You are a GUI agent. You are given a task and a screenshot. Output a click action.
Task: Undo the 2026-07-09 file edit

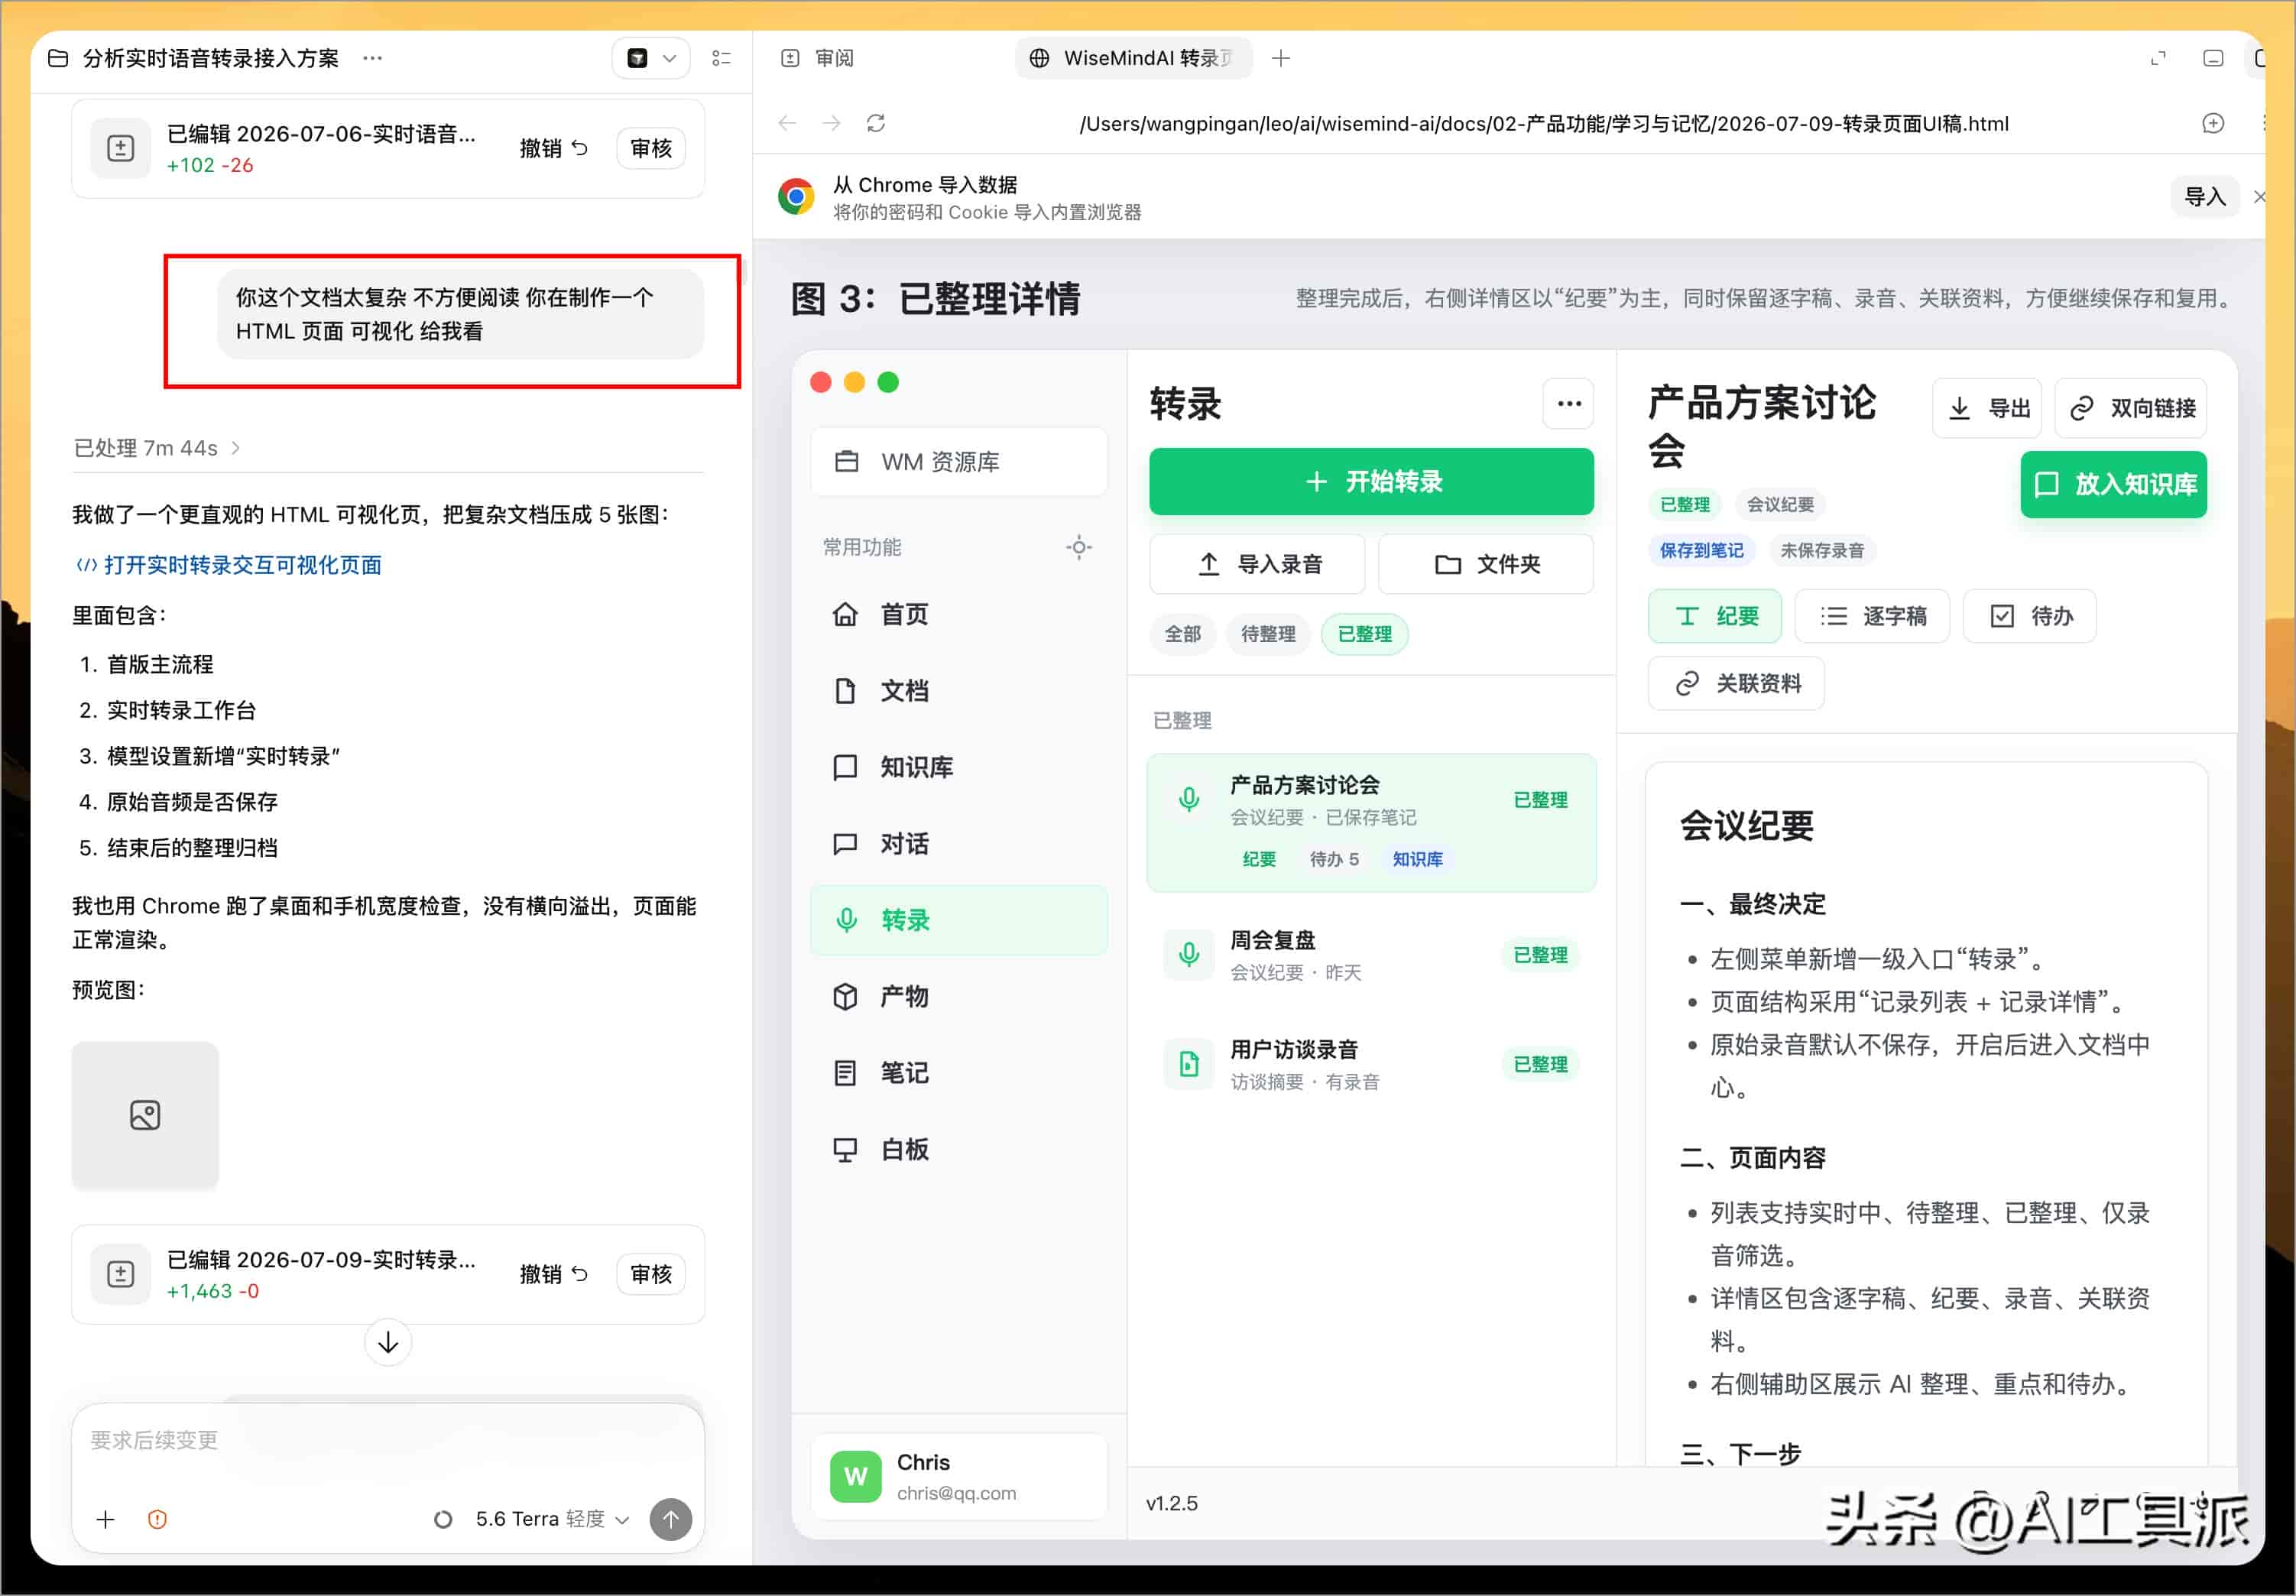coord(553,1274)
